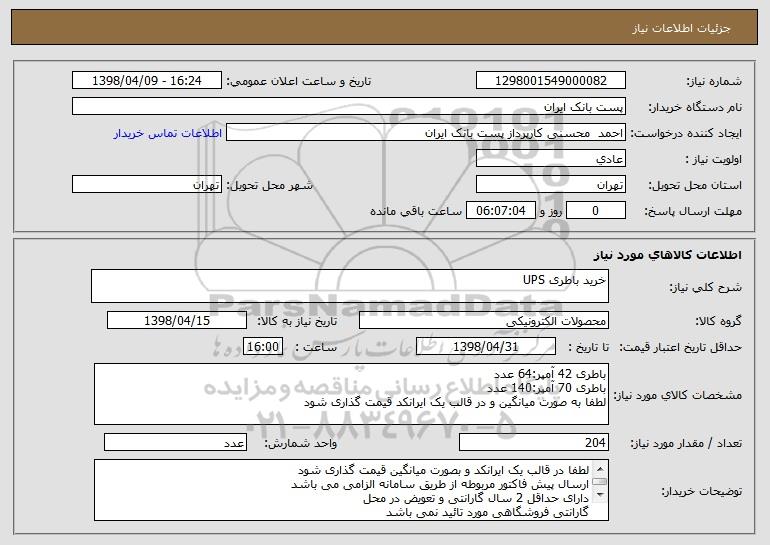Viewport: 770px width, 545px height.
Task: Click the label استان محل تحویل
Action: pos(695,186)
